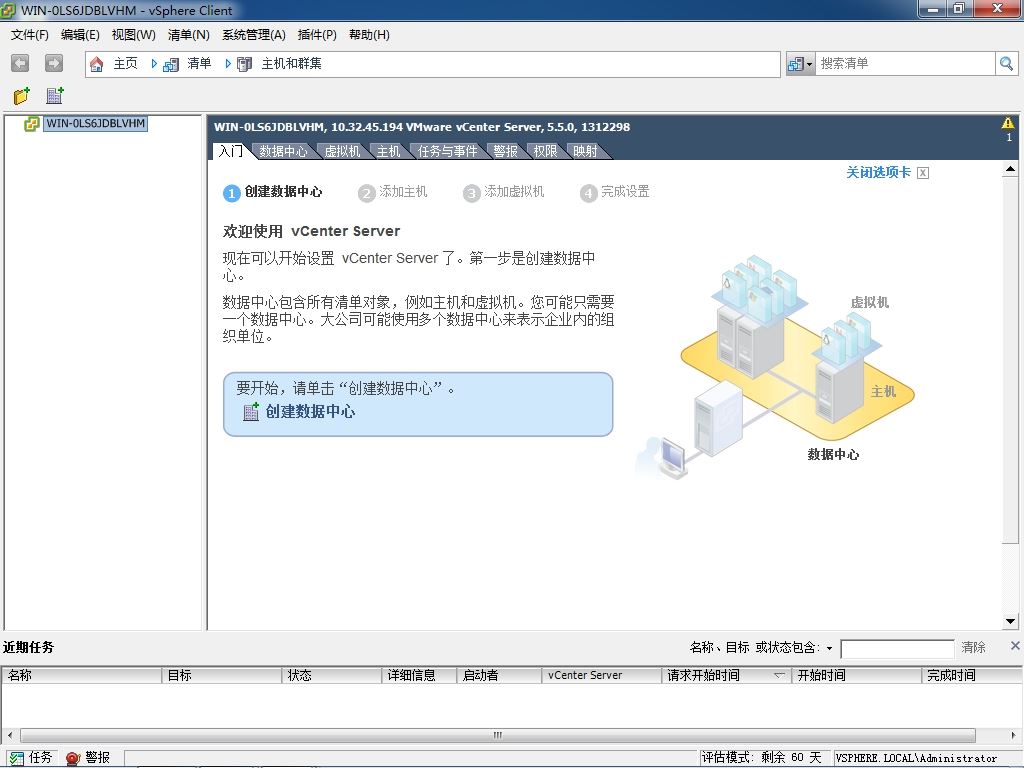This screenshot has width=1024, height=768.
Task: Switch to the 权限 tab
Action: pos(545,152)
